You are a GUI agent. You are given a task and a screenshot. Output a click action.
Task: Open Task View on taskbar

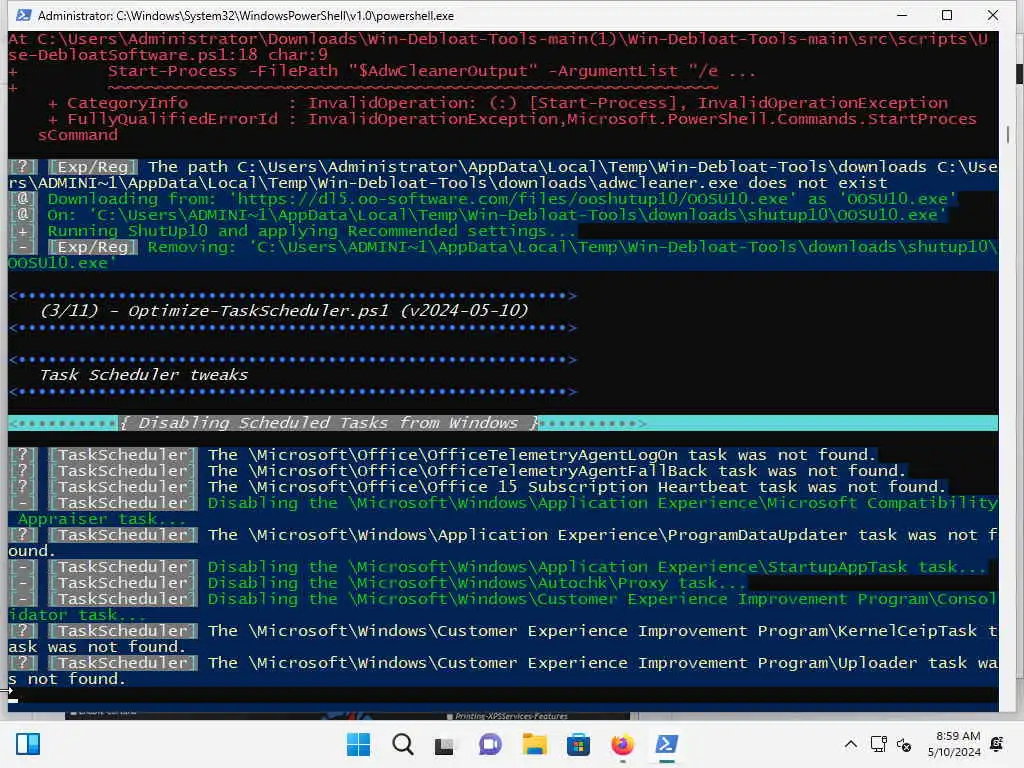[x=445, y=744]
